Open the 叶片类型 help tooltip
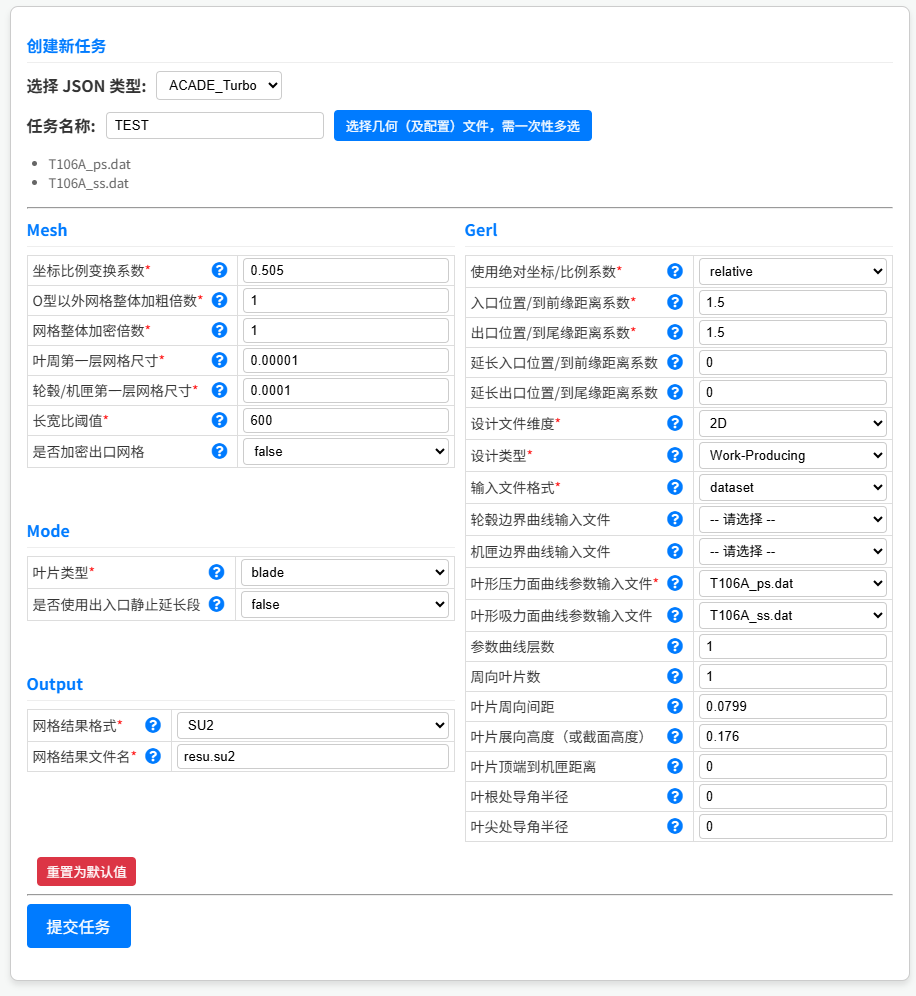This screenshot has height=996, width=916. [x=219, y=572]
